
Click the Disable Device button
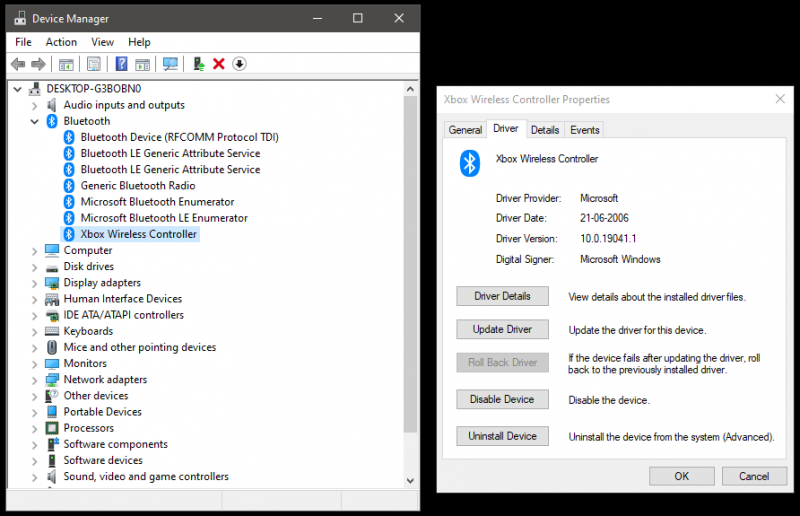pos(503,399)
